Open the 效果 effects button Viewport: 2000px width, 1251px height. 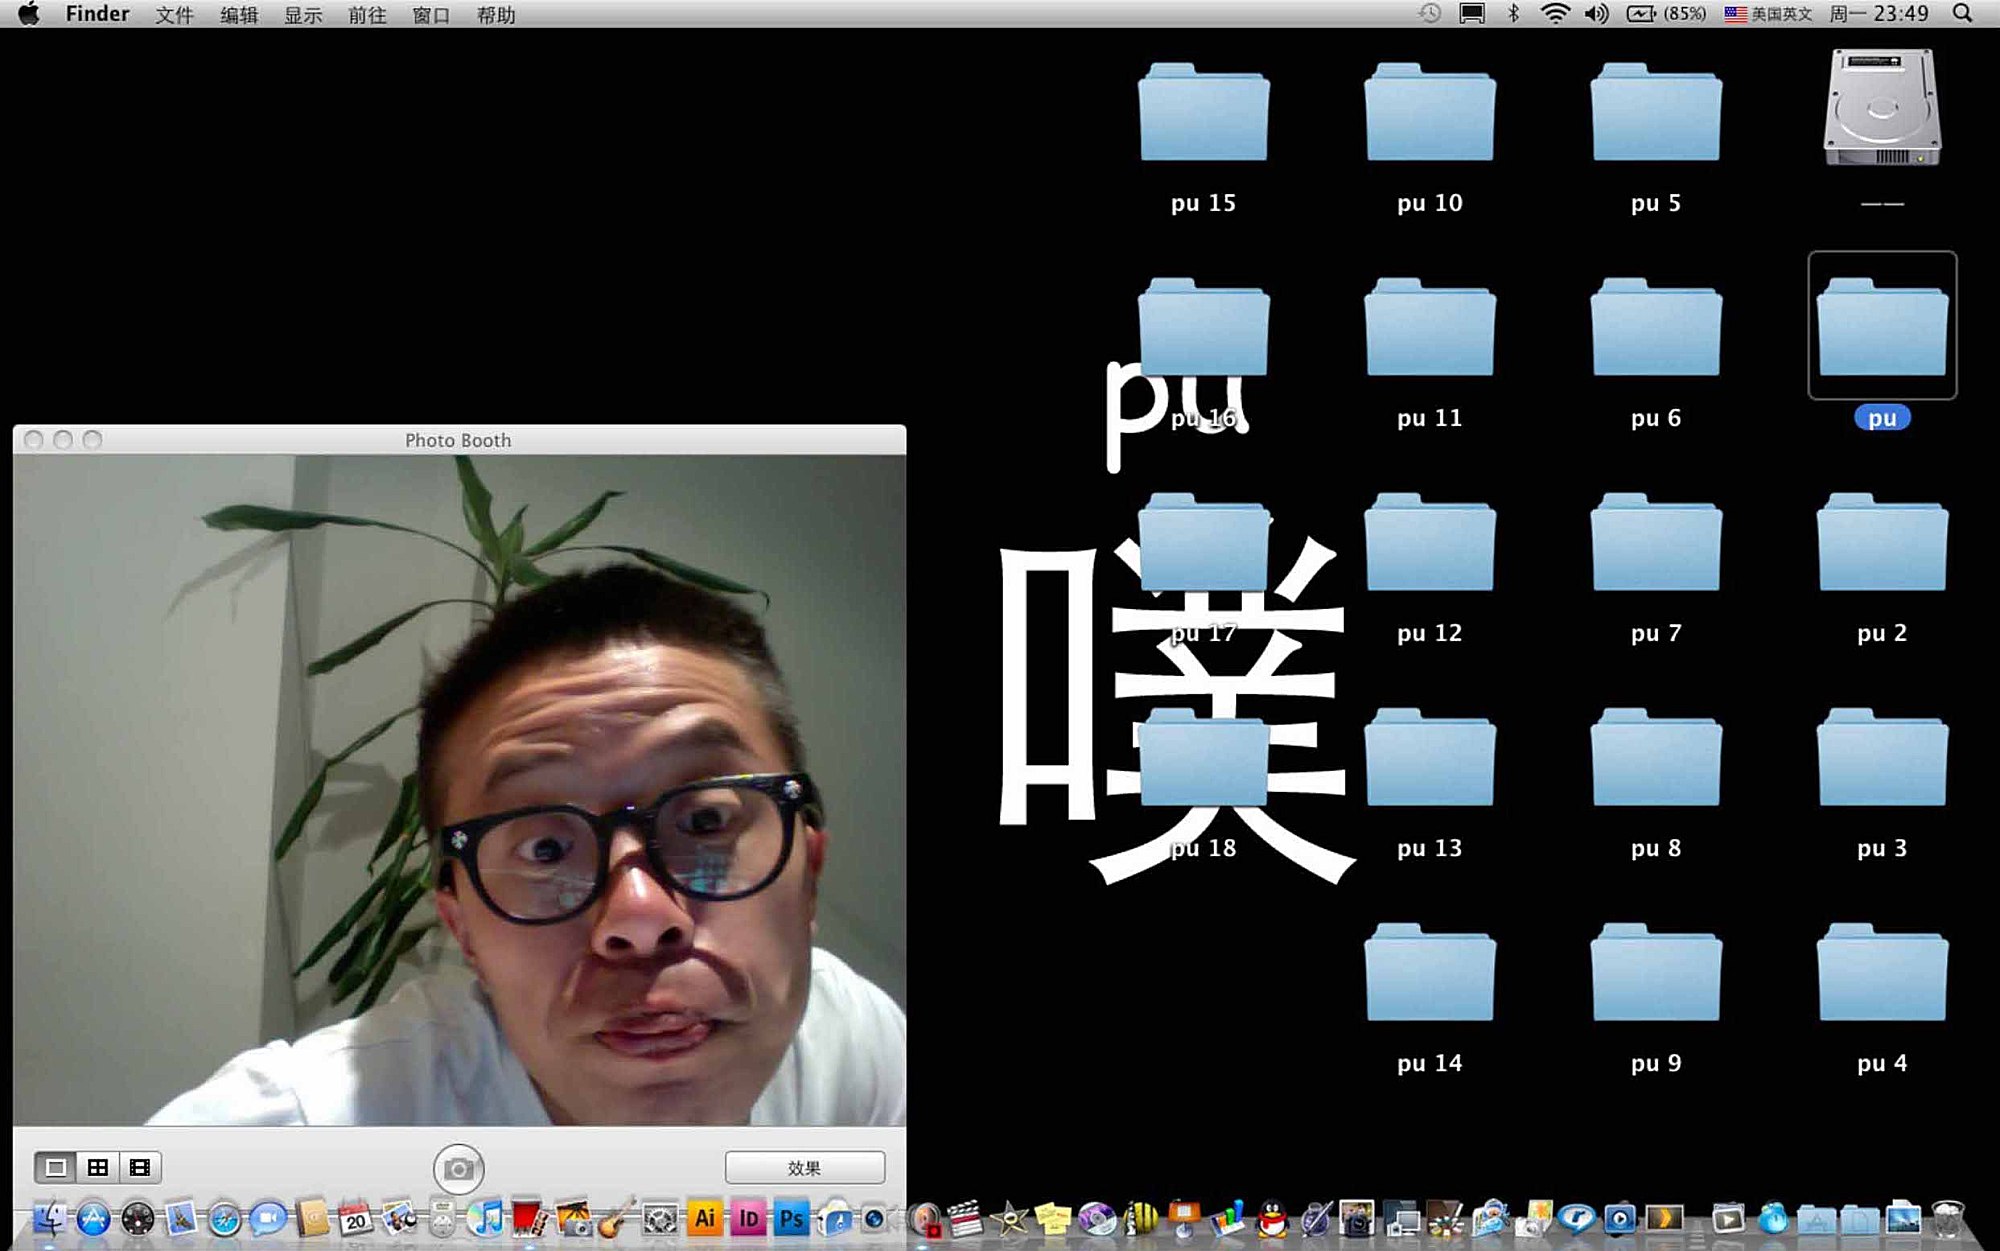(804, 1167)
